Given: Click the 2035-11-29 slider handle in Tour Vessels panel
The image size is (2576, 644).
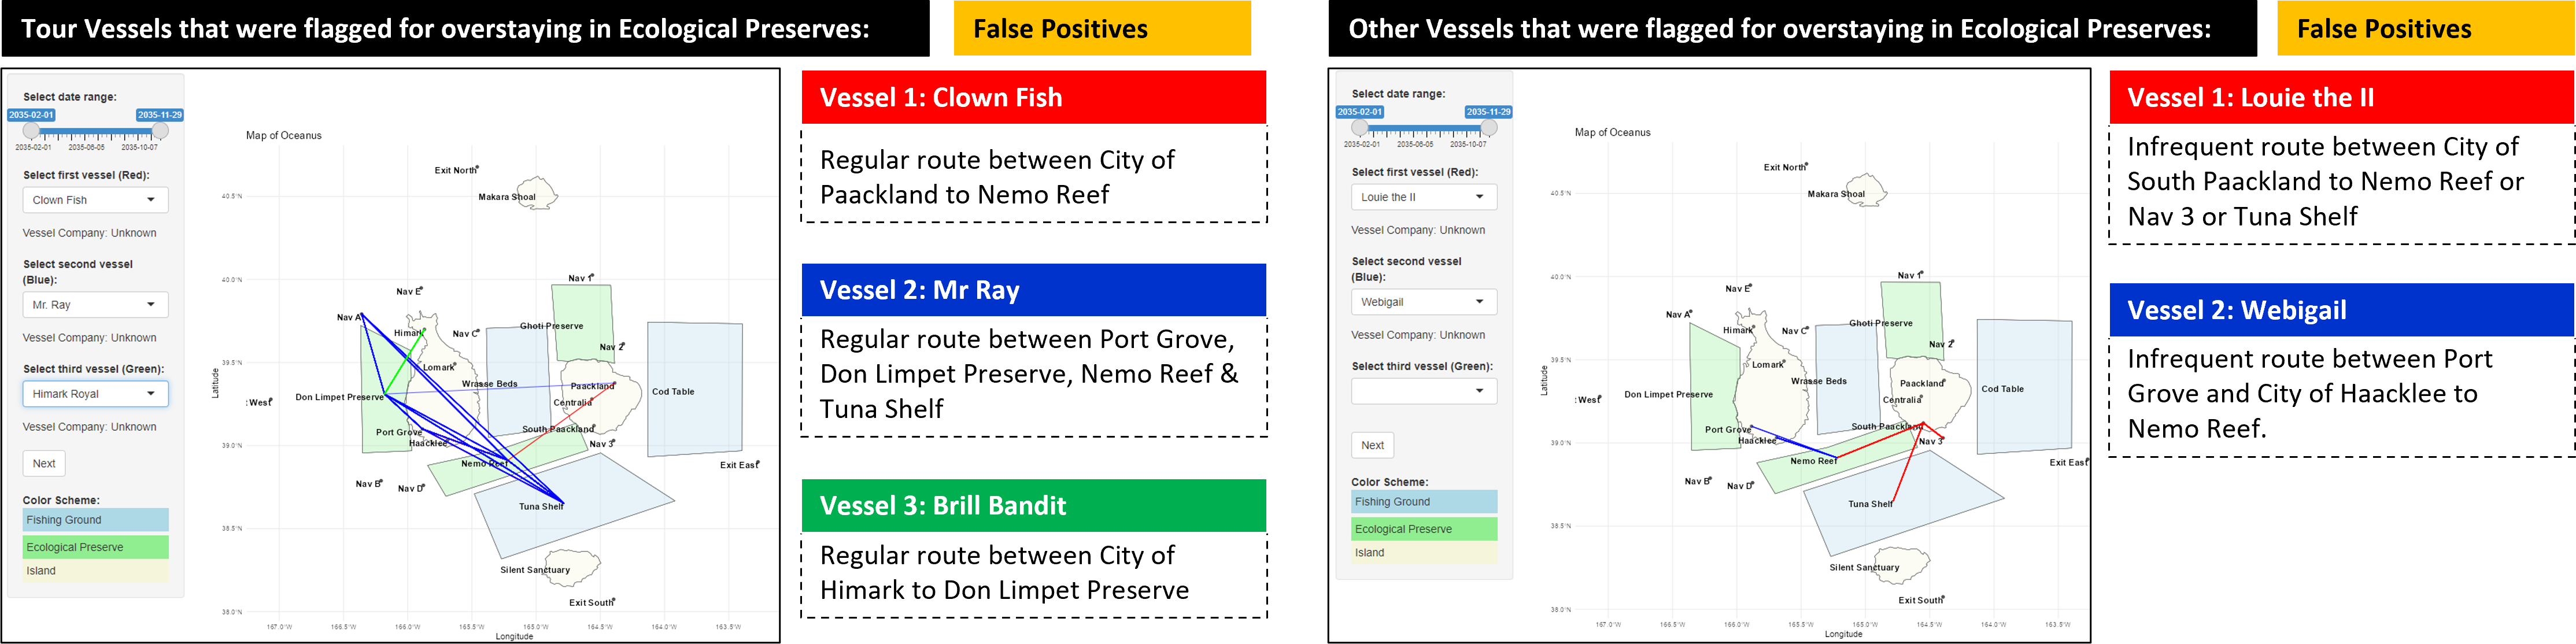Looking at the screenshot, I should (x=160, y=131).
